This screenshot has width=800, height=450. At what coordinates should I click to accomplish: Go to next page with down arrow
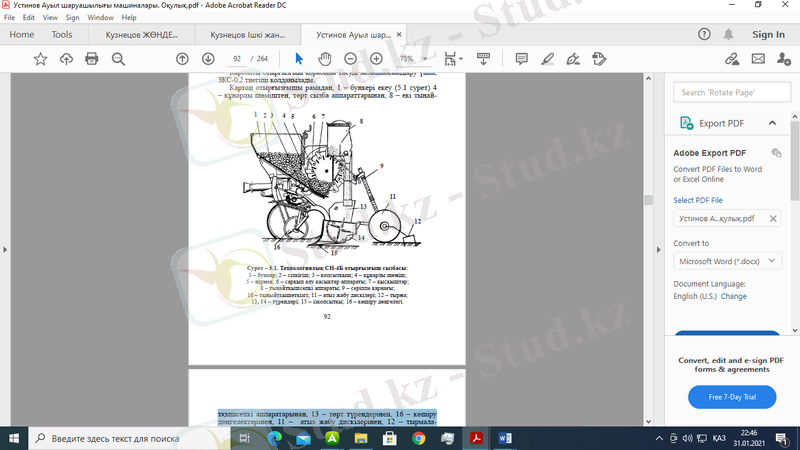point(208,59)
